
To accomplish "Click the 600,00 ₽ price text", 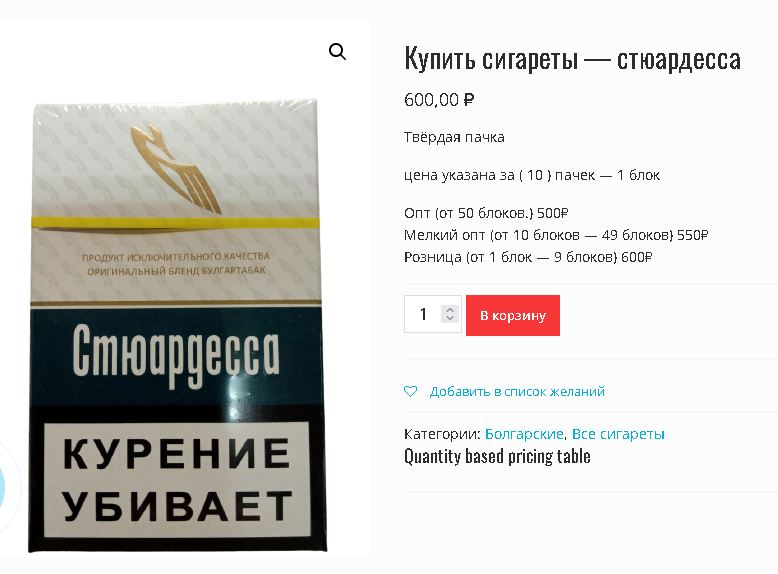I will (439, 100).
